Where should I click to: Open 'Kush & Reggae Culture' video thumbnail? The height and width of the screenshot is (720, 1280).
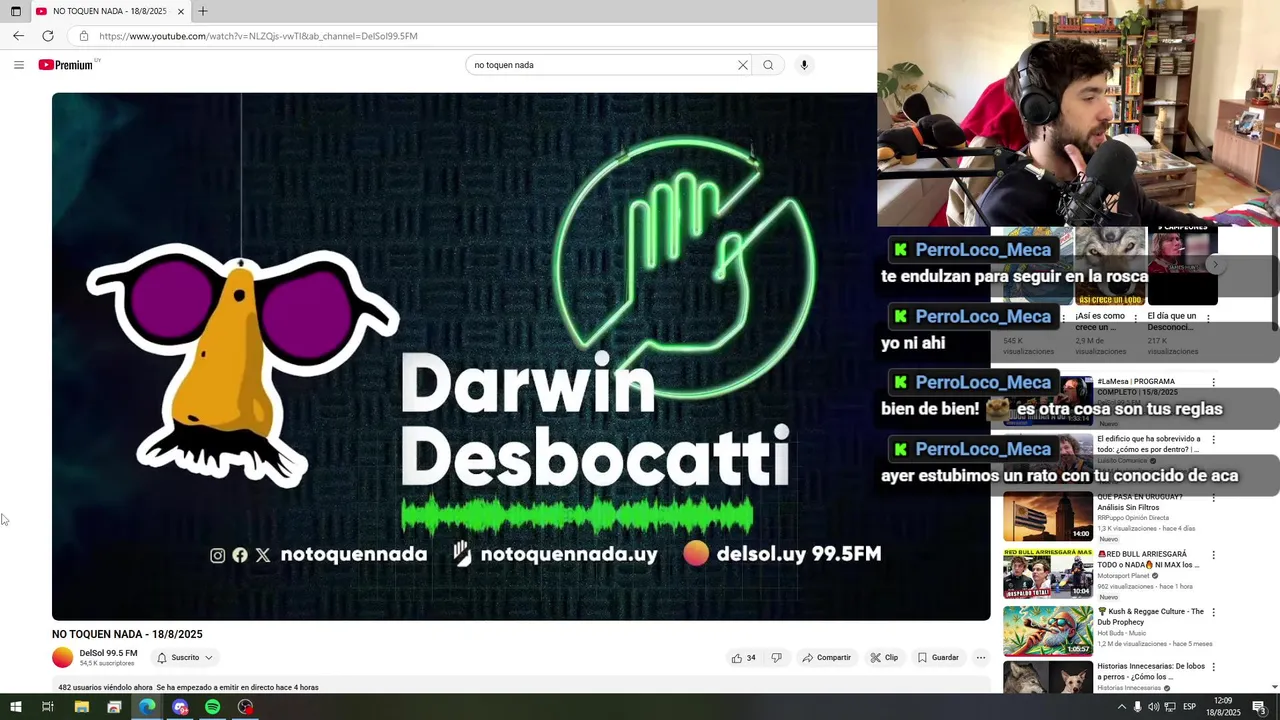1048,630
